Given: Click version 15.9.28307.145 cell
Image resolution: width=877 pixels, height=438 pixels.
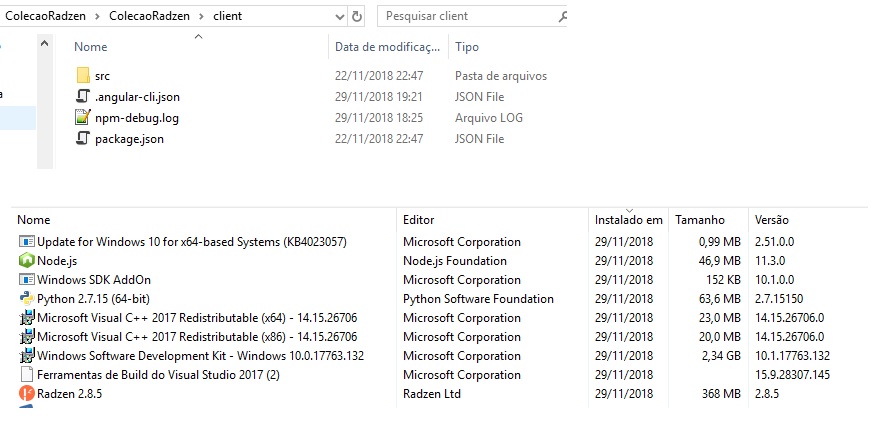Looking at the screenshot, I should [x=792, y=375].
